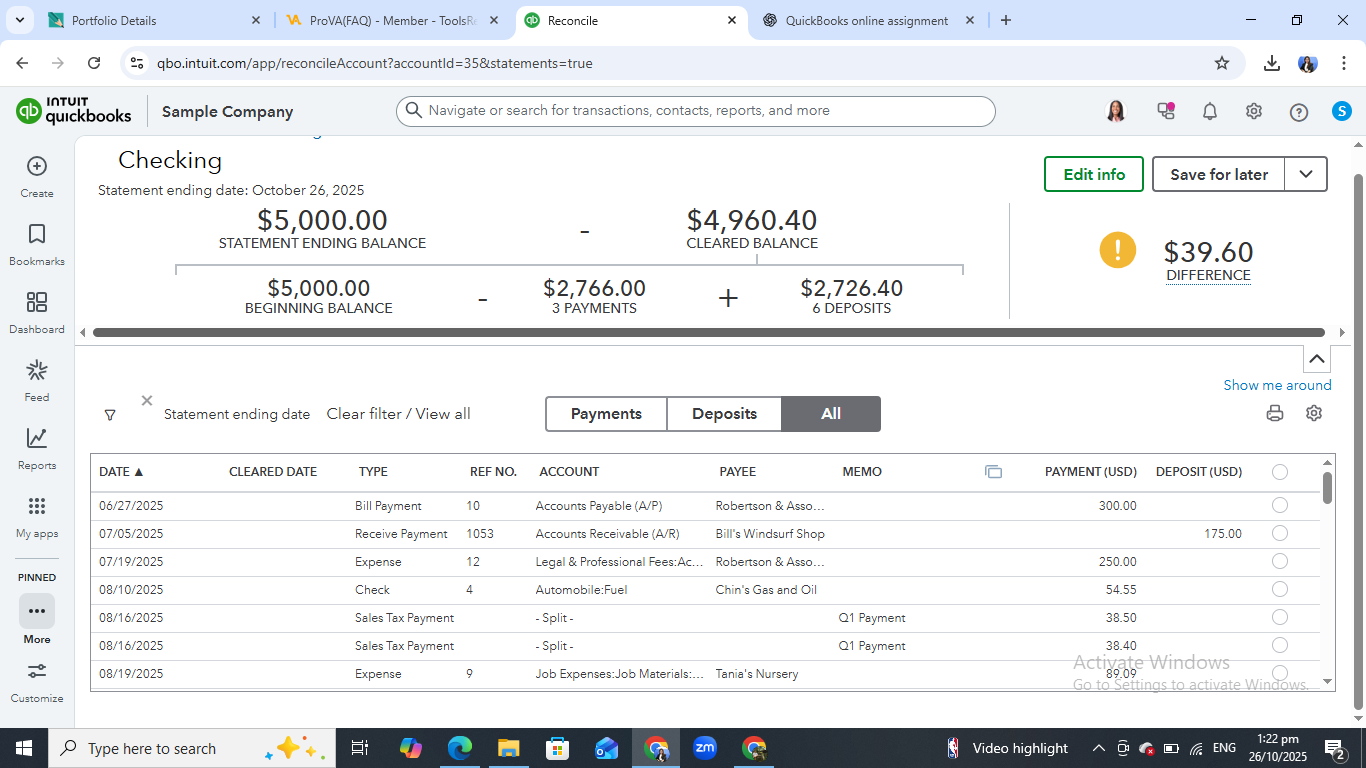
Task: Toggle the Chin's Gas and Oil check radio
Action: click(x=1280, y=590)
